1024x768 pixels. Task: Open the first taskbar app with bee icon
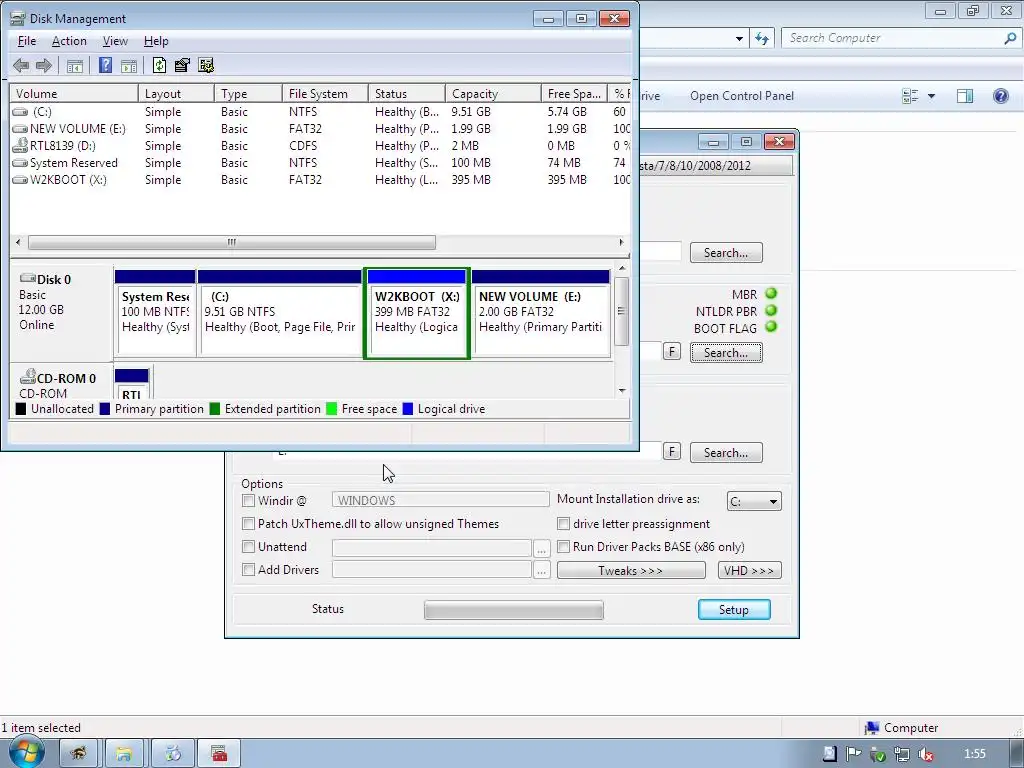[x=78, y=754]
